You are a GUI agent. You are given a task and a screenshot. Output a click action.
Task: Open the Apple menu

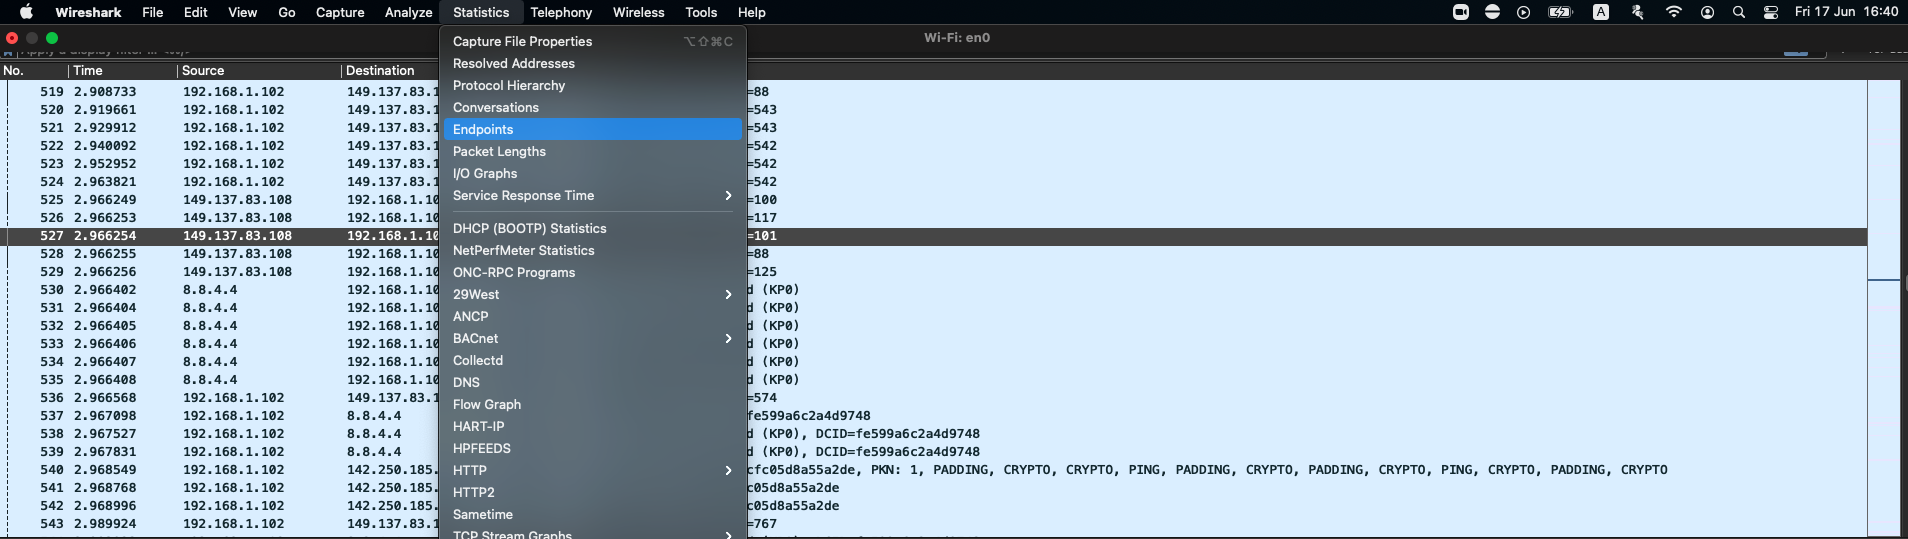[26, 12]
